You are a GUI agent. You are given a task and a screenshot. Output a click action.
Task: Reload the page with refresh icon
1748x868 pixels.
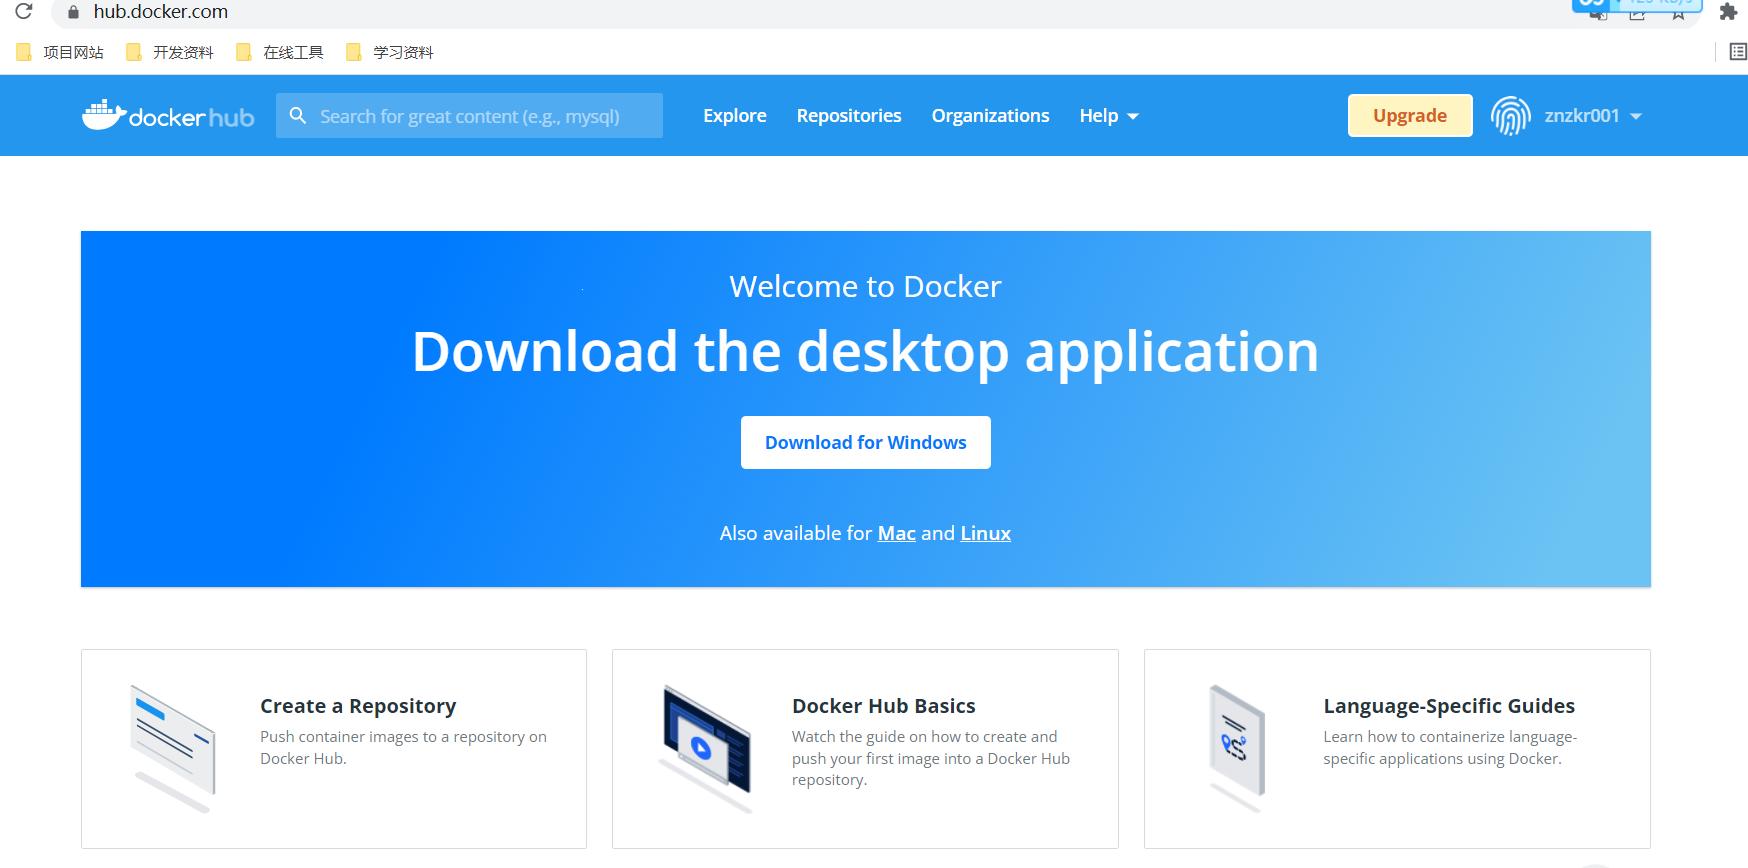click(24, 12)
